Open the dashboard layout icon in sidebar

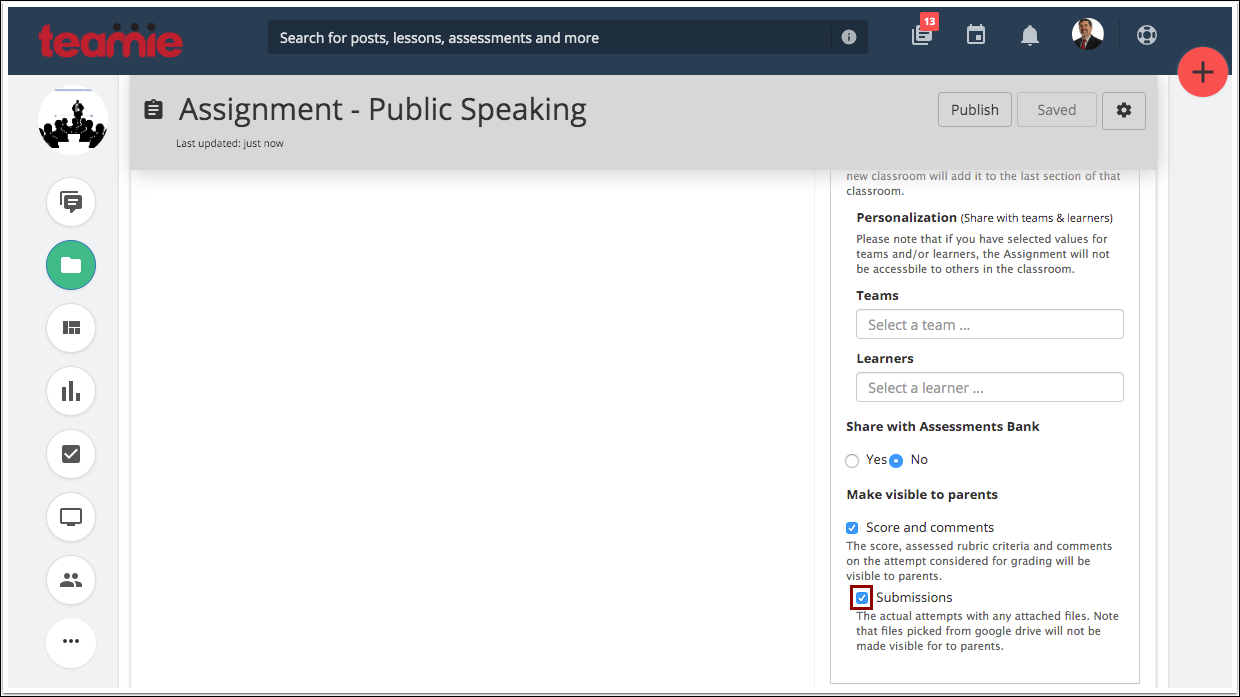coord(71,328)
